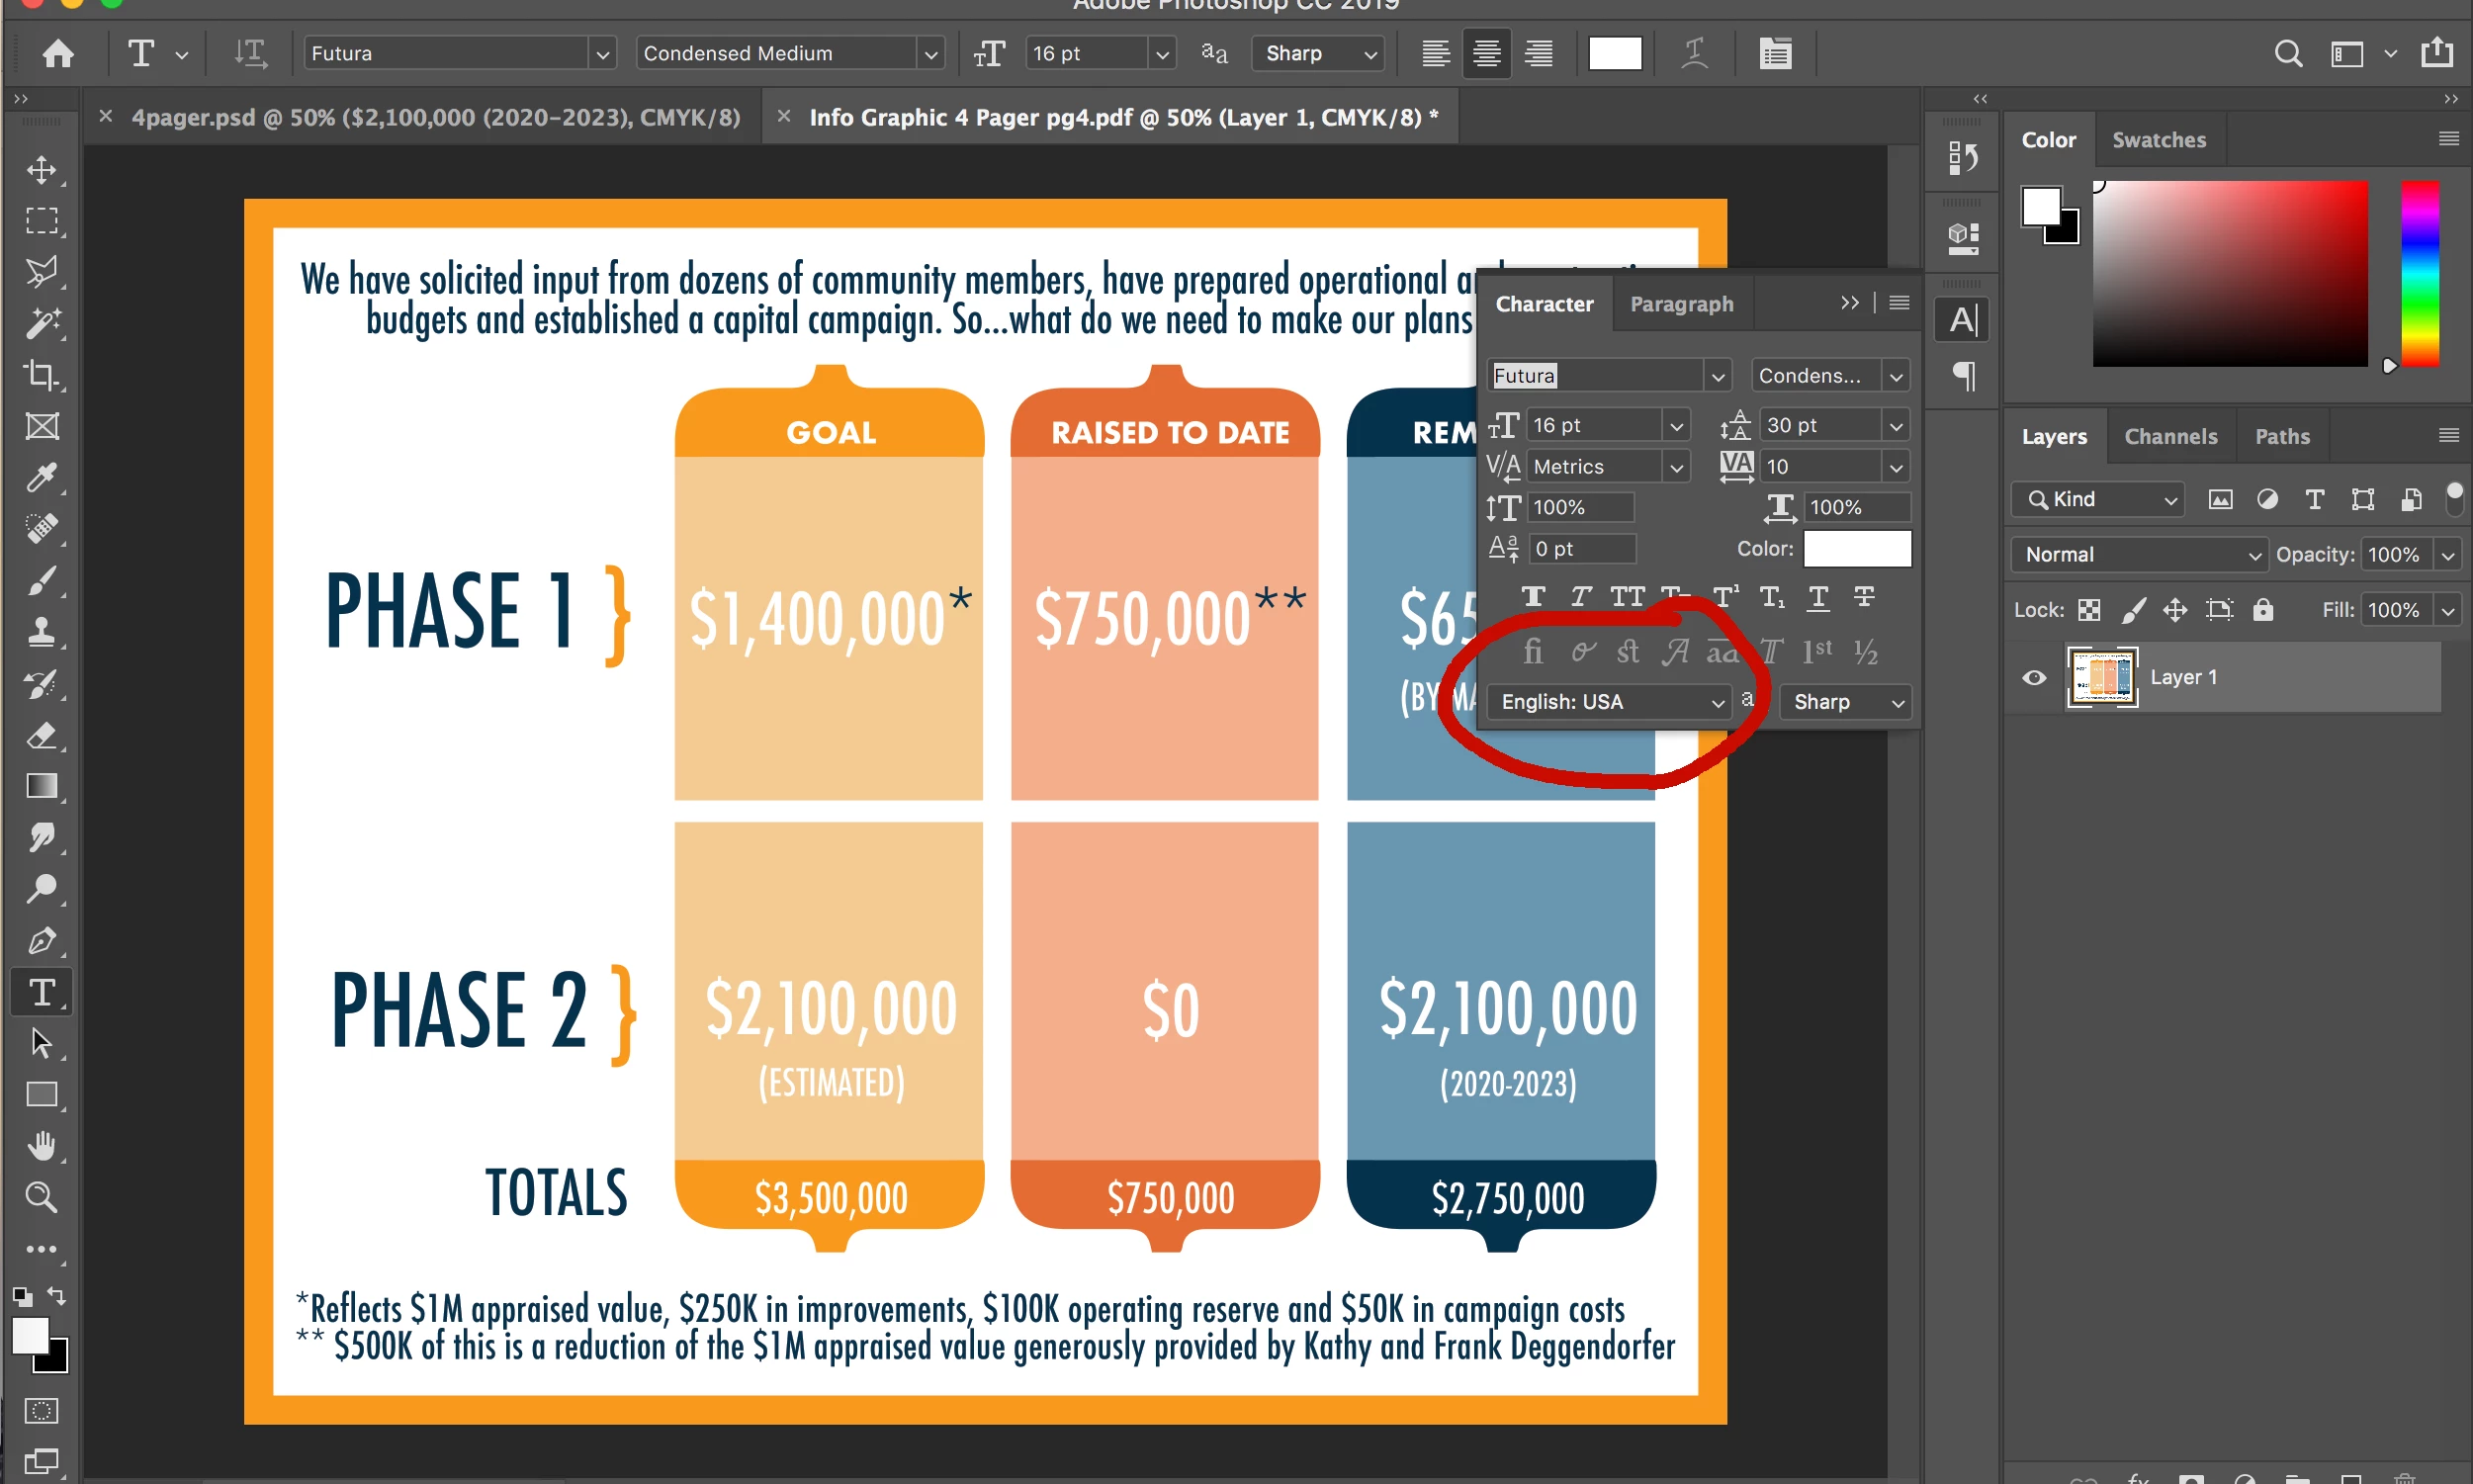Select the Zoom tool

[x=41, y=1197]
